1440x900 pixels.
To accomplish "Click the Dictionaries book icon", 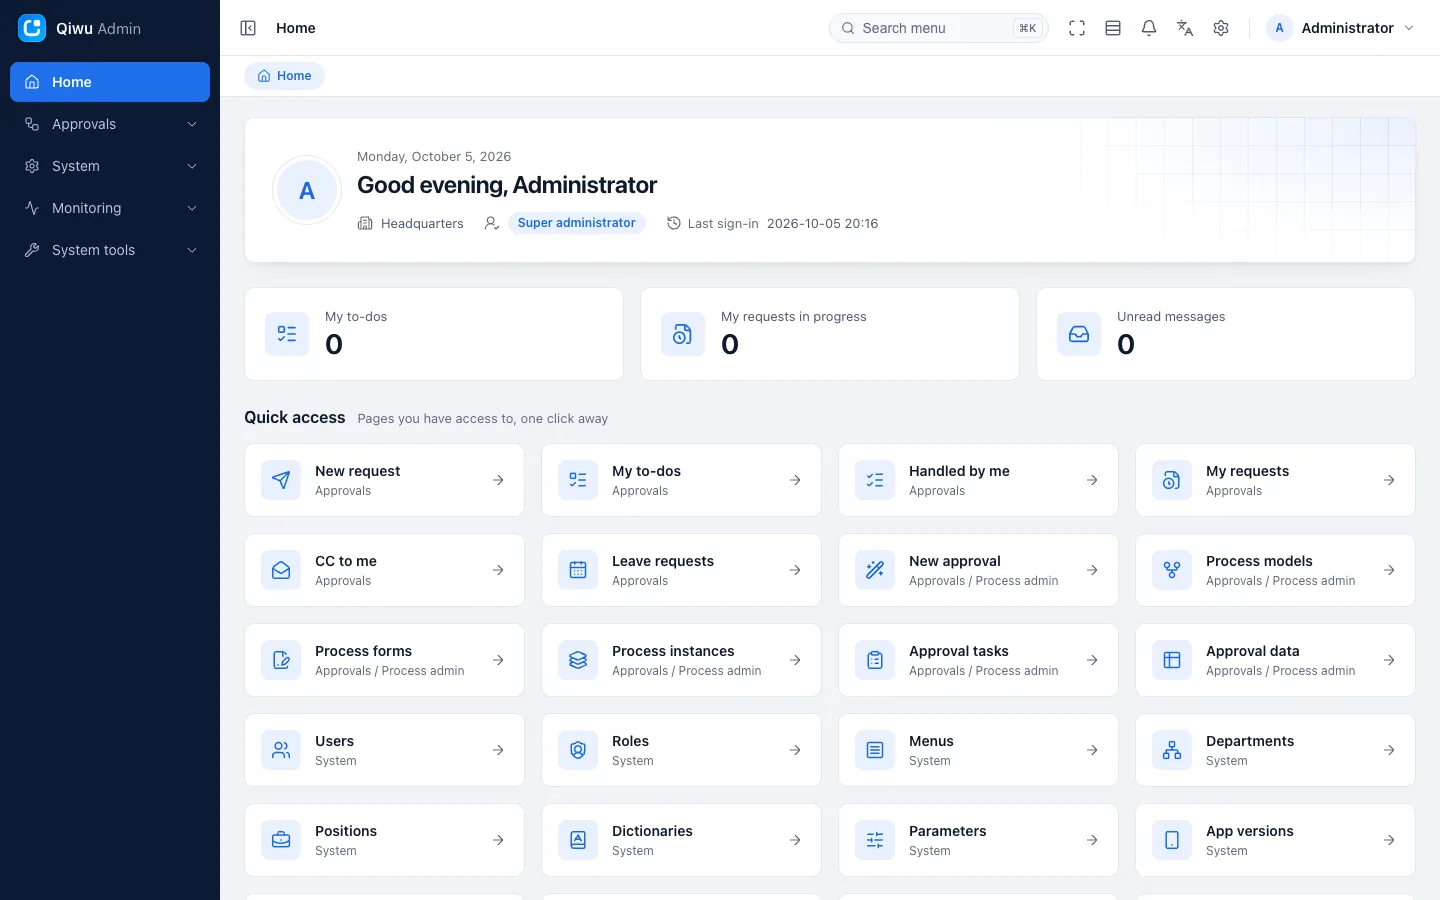I will (x=578, y=840).
